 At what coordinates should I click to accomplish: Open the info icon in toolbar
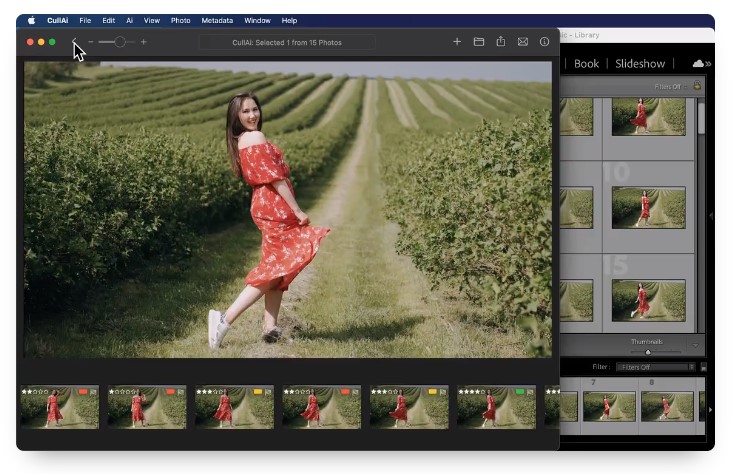click(x=544, y=42)
